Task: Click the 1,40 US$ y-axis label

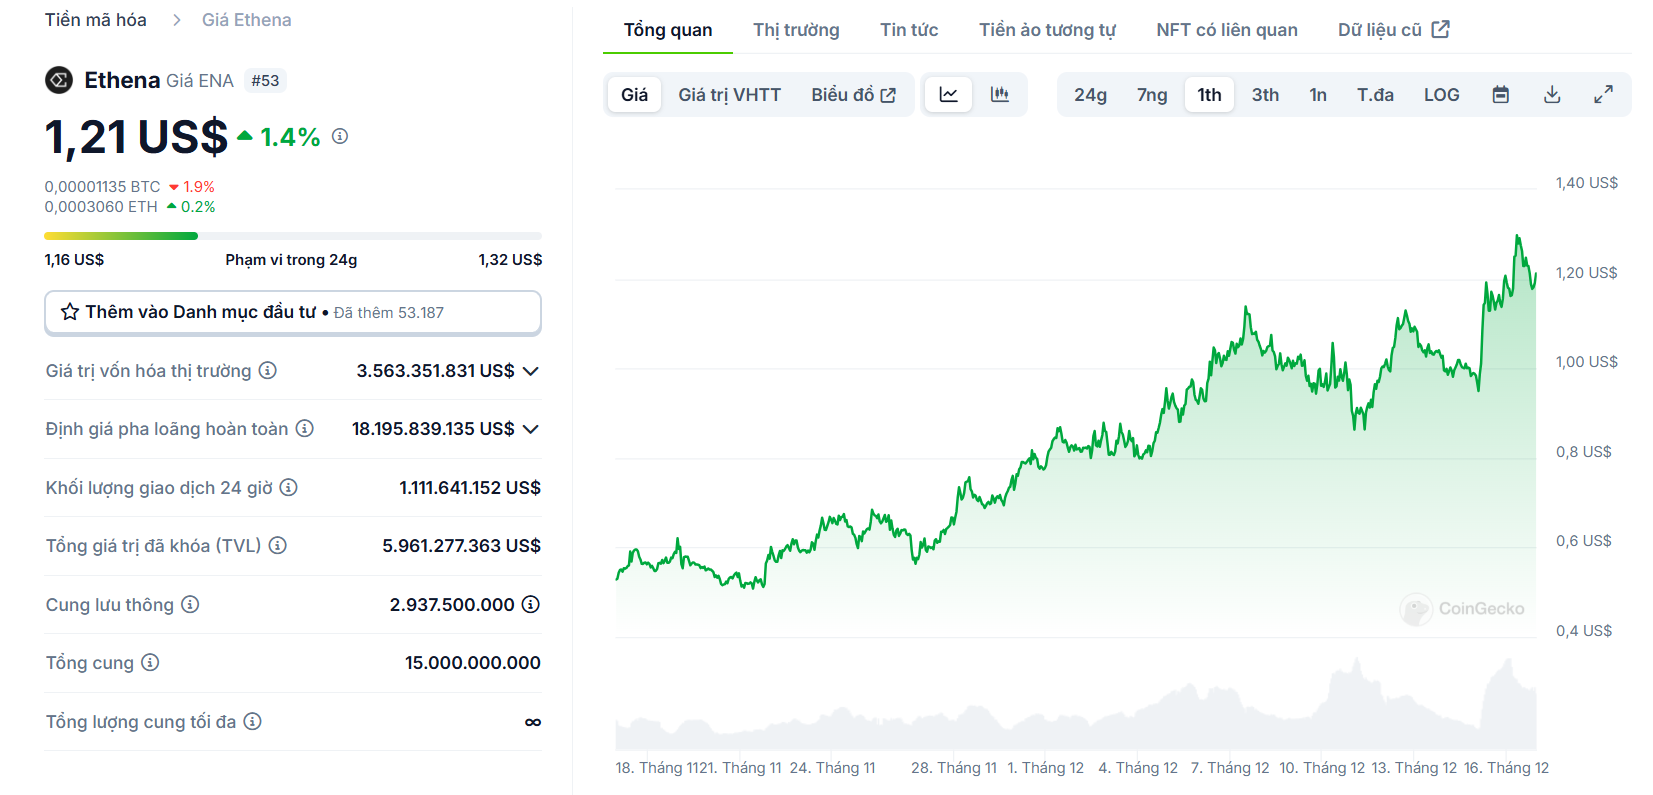Action: [1586, 183]
